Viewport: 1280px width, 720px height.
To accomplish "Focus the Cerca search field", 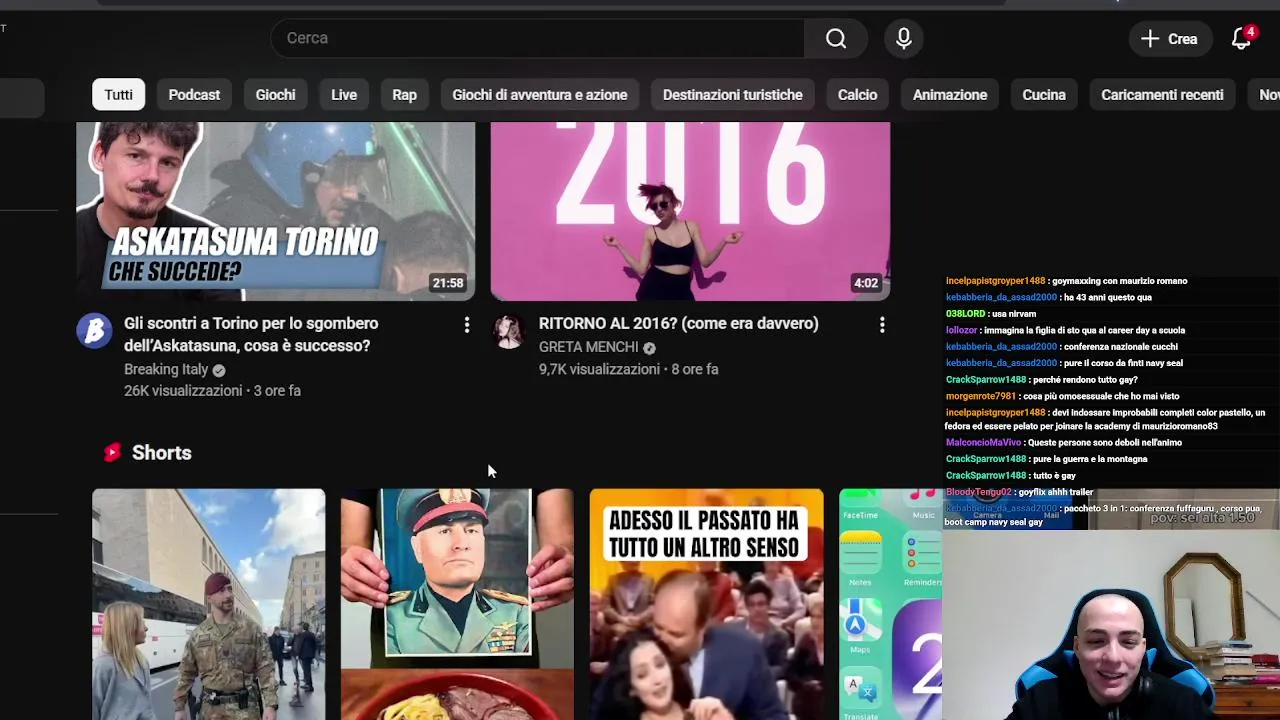I will [x=537, y=38].
